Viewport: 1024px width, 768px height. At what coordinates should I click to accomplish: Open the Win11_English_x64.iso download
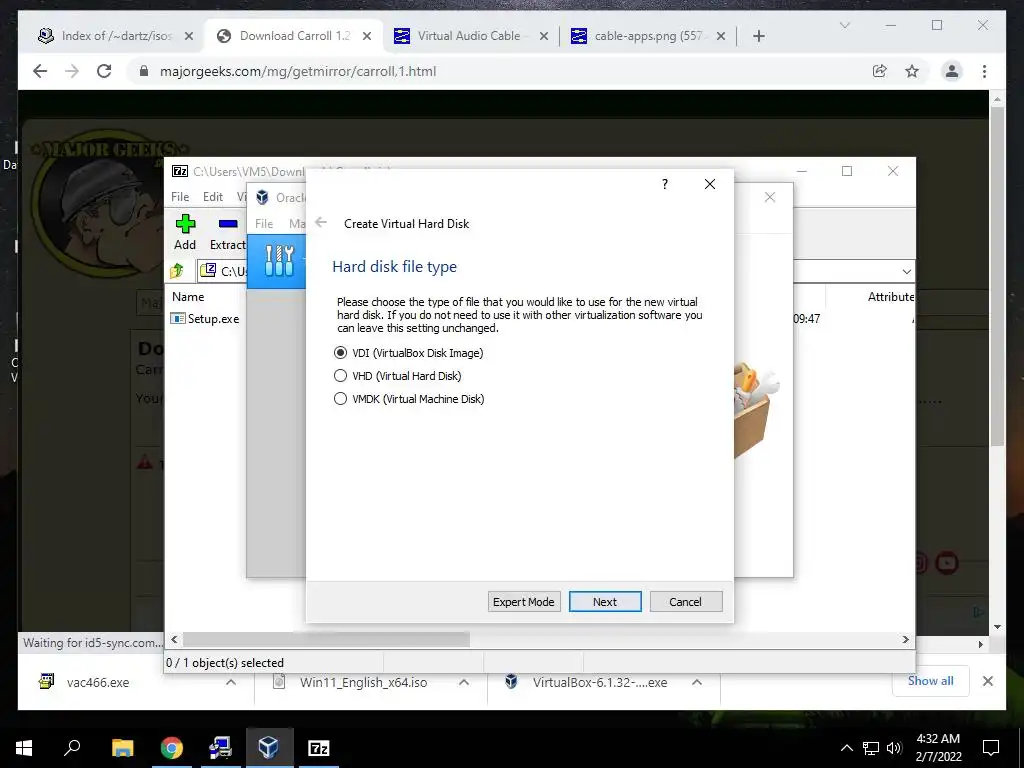(x=363, y=682)
